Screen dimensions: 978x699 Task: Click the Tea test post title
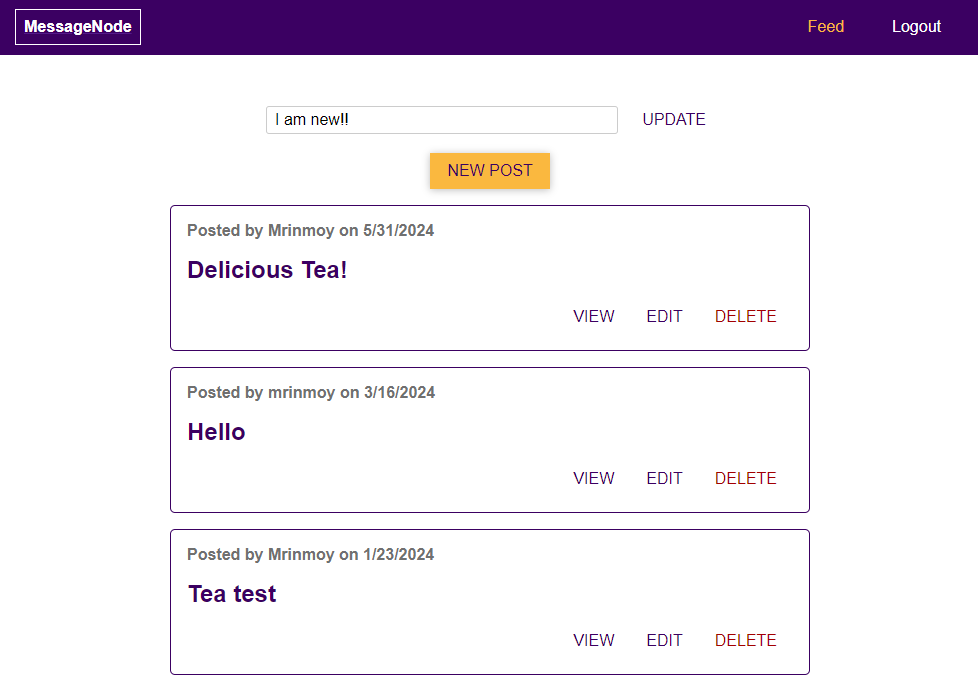coord(232,594)
